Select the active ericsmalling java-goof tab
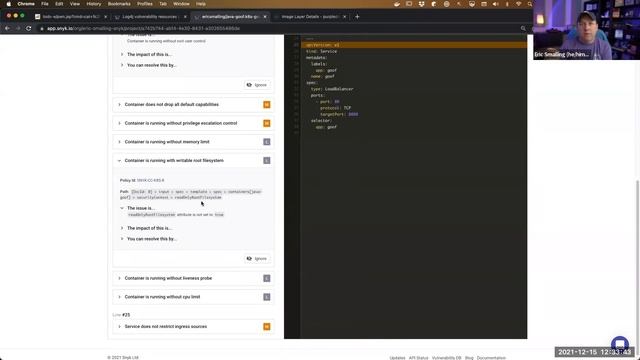 click(230, 17)
